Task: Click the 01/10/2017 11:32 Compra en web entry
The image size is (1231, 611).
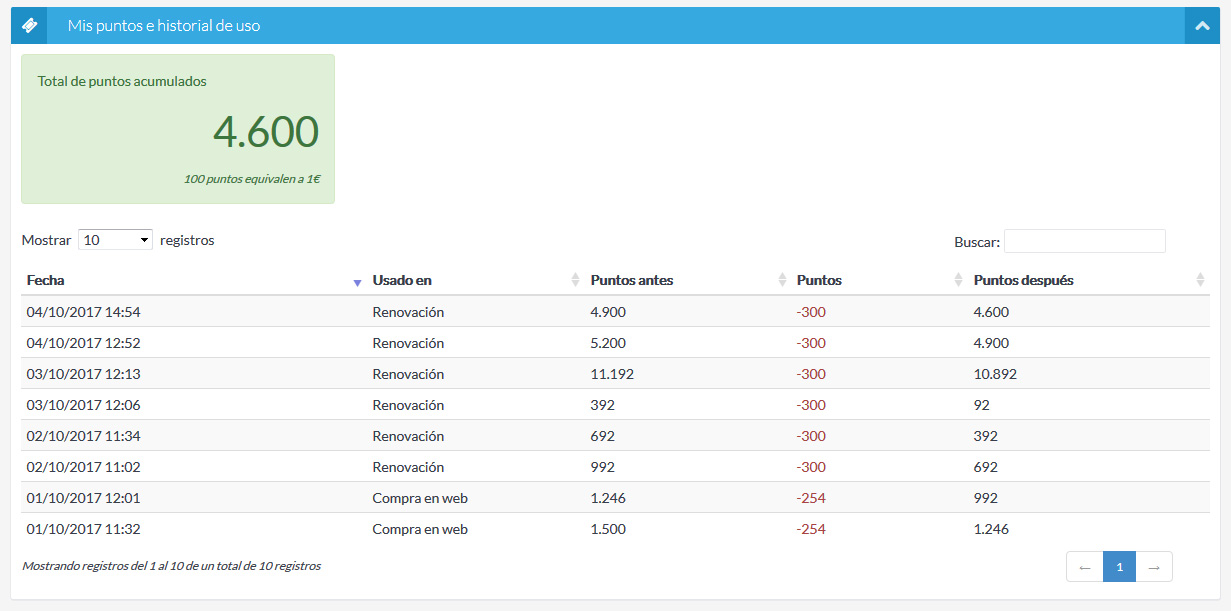Action: (x=420, y=529)
